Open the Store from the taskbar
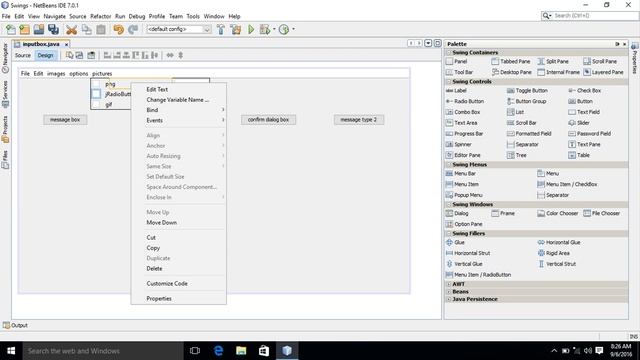Viewport: 640px width, 360px height. [264, 351]
